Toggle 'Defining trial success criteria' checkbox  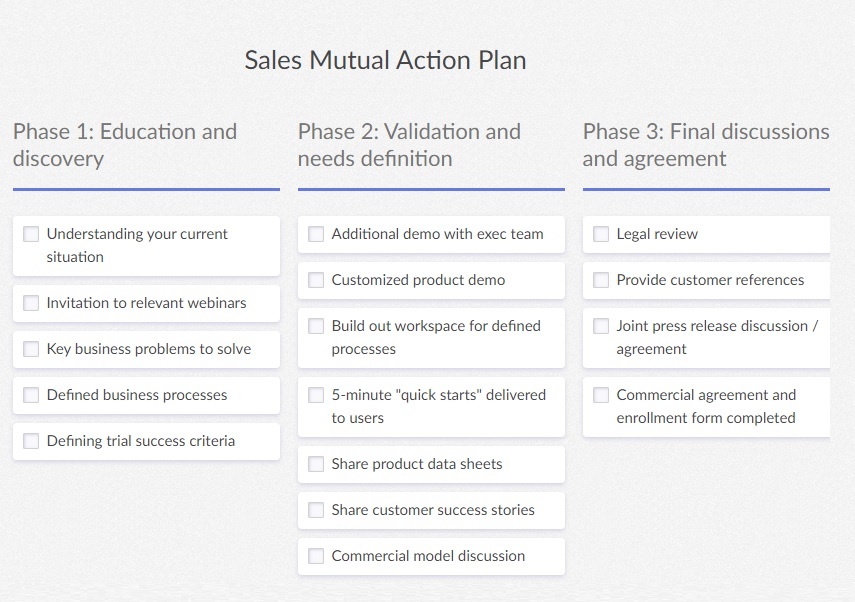tap(31, 441)
